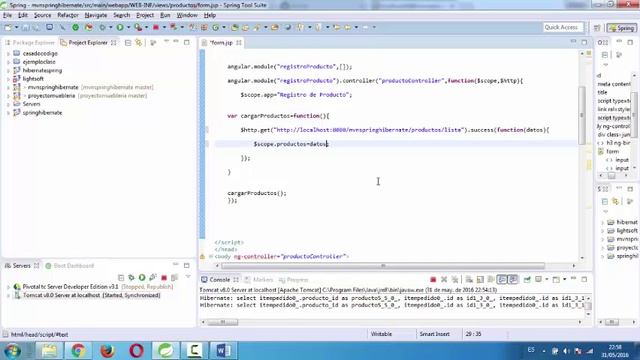Expand Pivotal tc Server entry
Viewport: 640px width, 360px height.
(8, 287)
